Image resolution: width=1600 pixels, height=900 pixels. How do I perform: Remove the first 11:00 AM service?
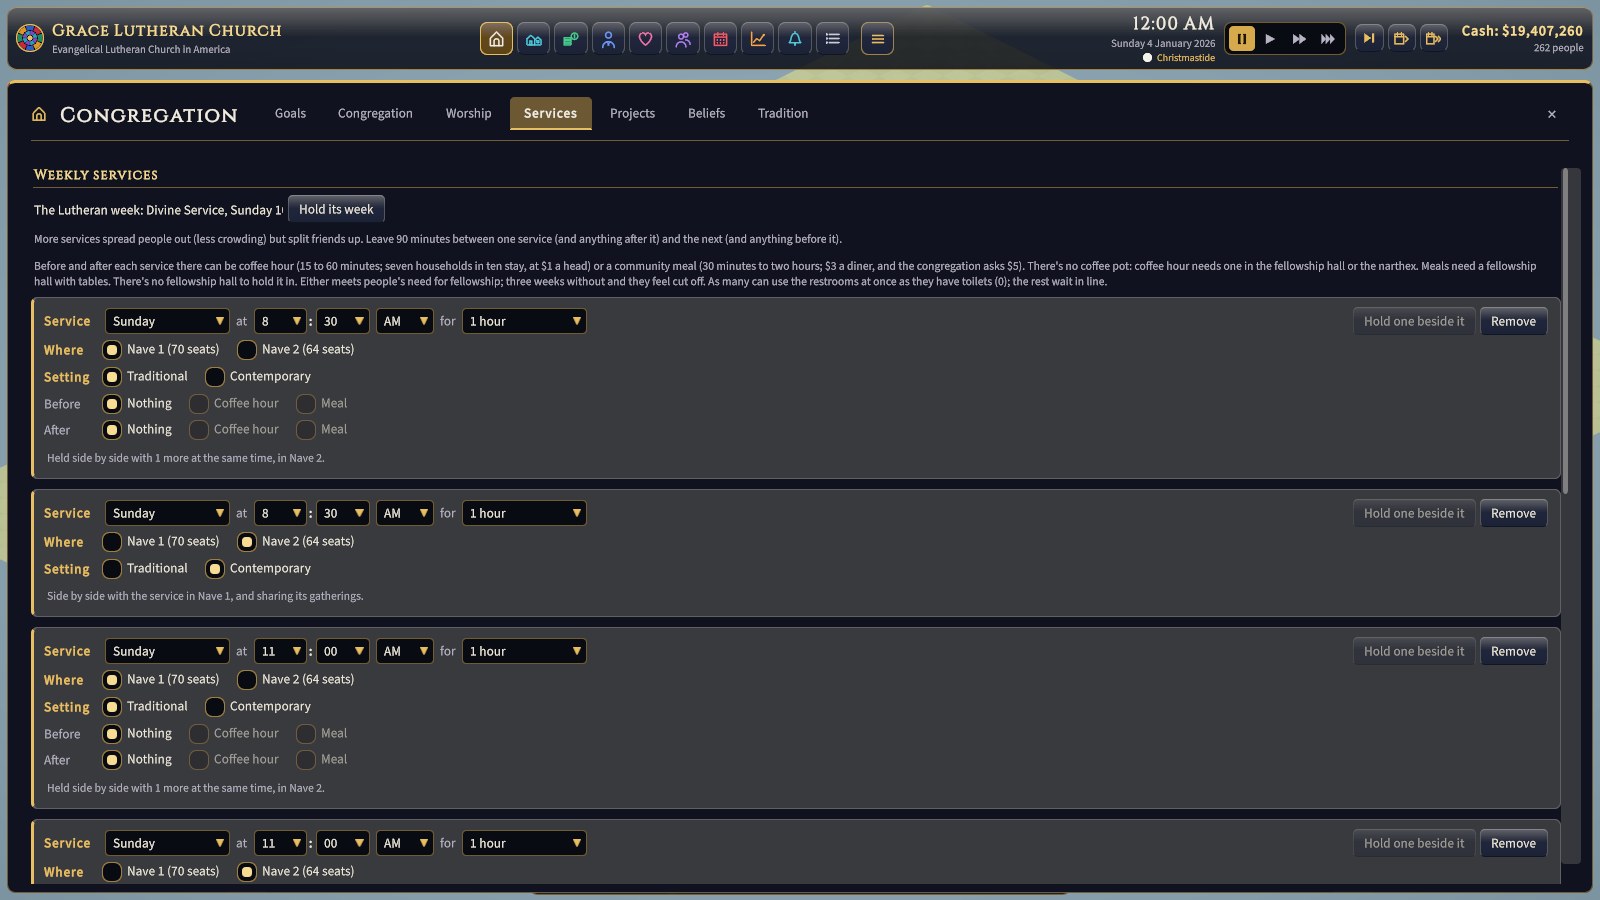click(x=1513, y=651)
